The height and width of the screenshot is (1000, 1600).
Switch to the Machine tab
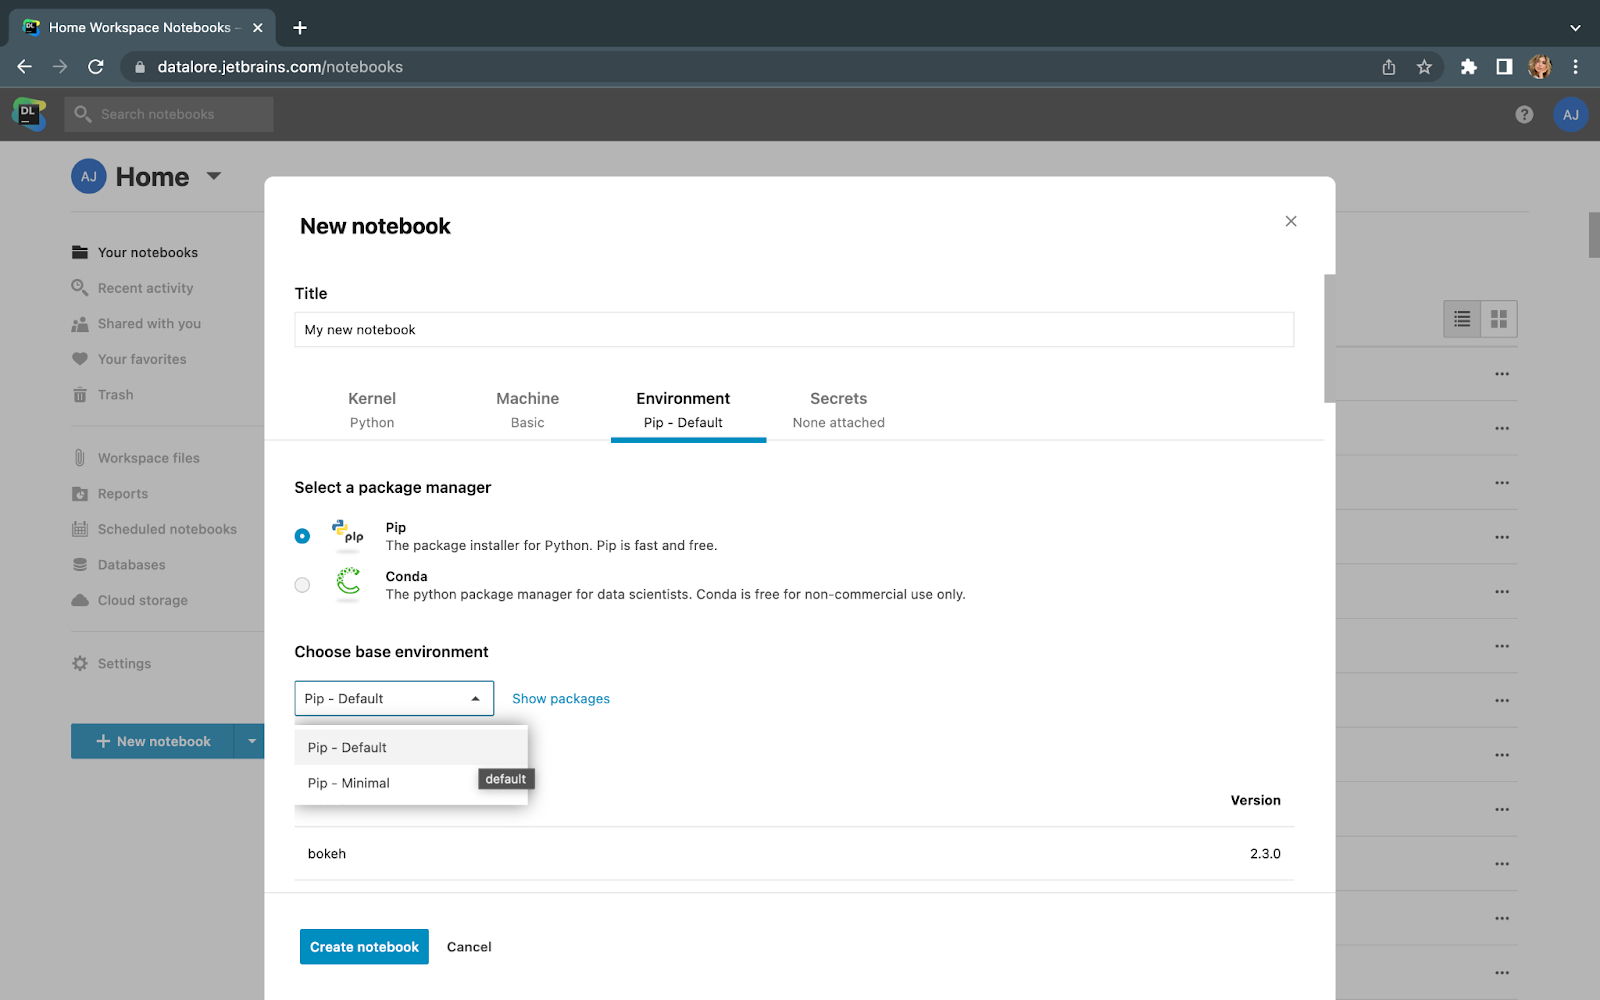[527, 409]
